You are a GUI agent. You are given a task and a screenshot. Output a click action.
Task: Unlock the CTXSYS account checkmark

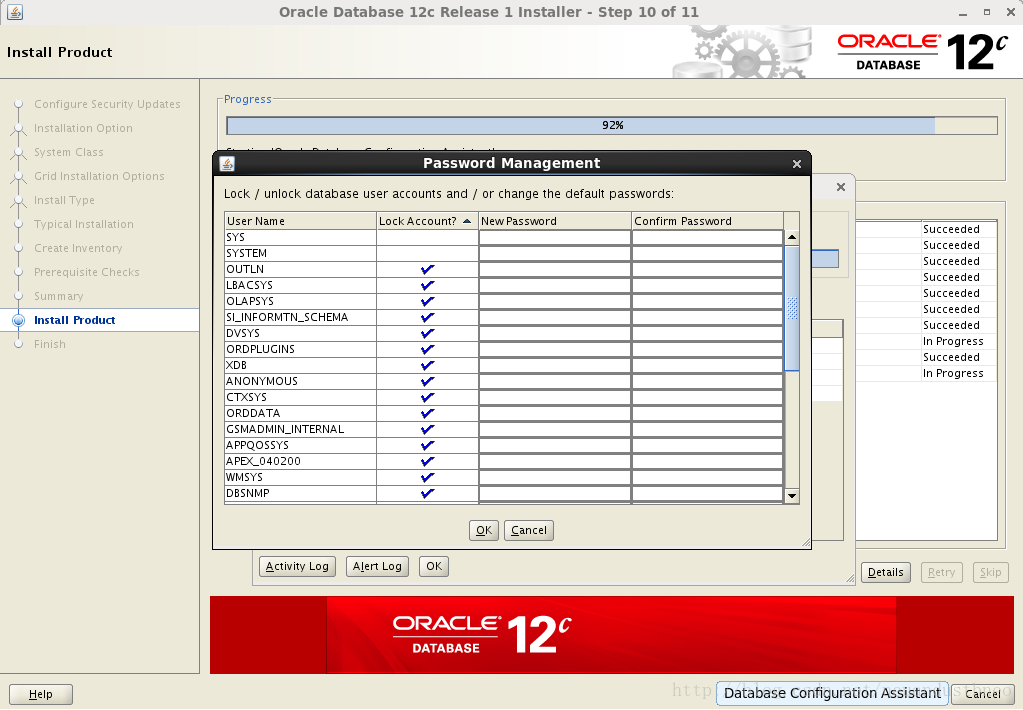[x=427, y=397]
